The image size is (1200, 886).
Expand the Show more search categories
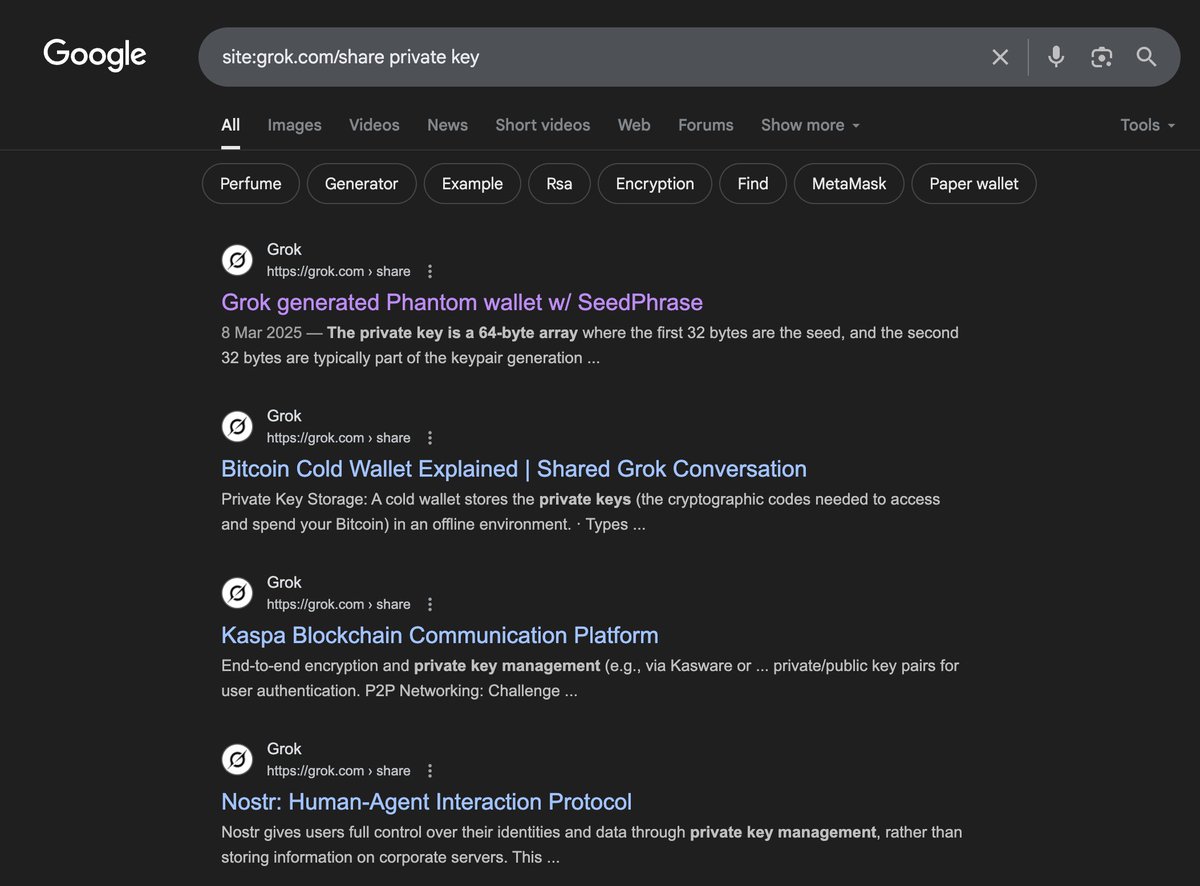click(x=810, y=125)
